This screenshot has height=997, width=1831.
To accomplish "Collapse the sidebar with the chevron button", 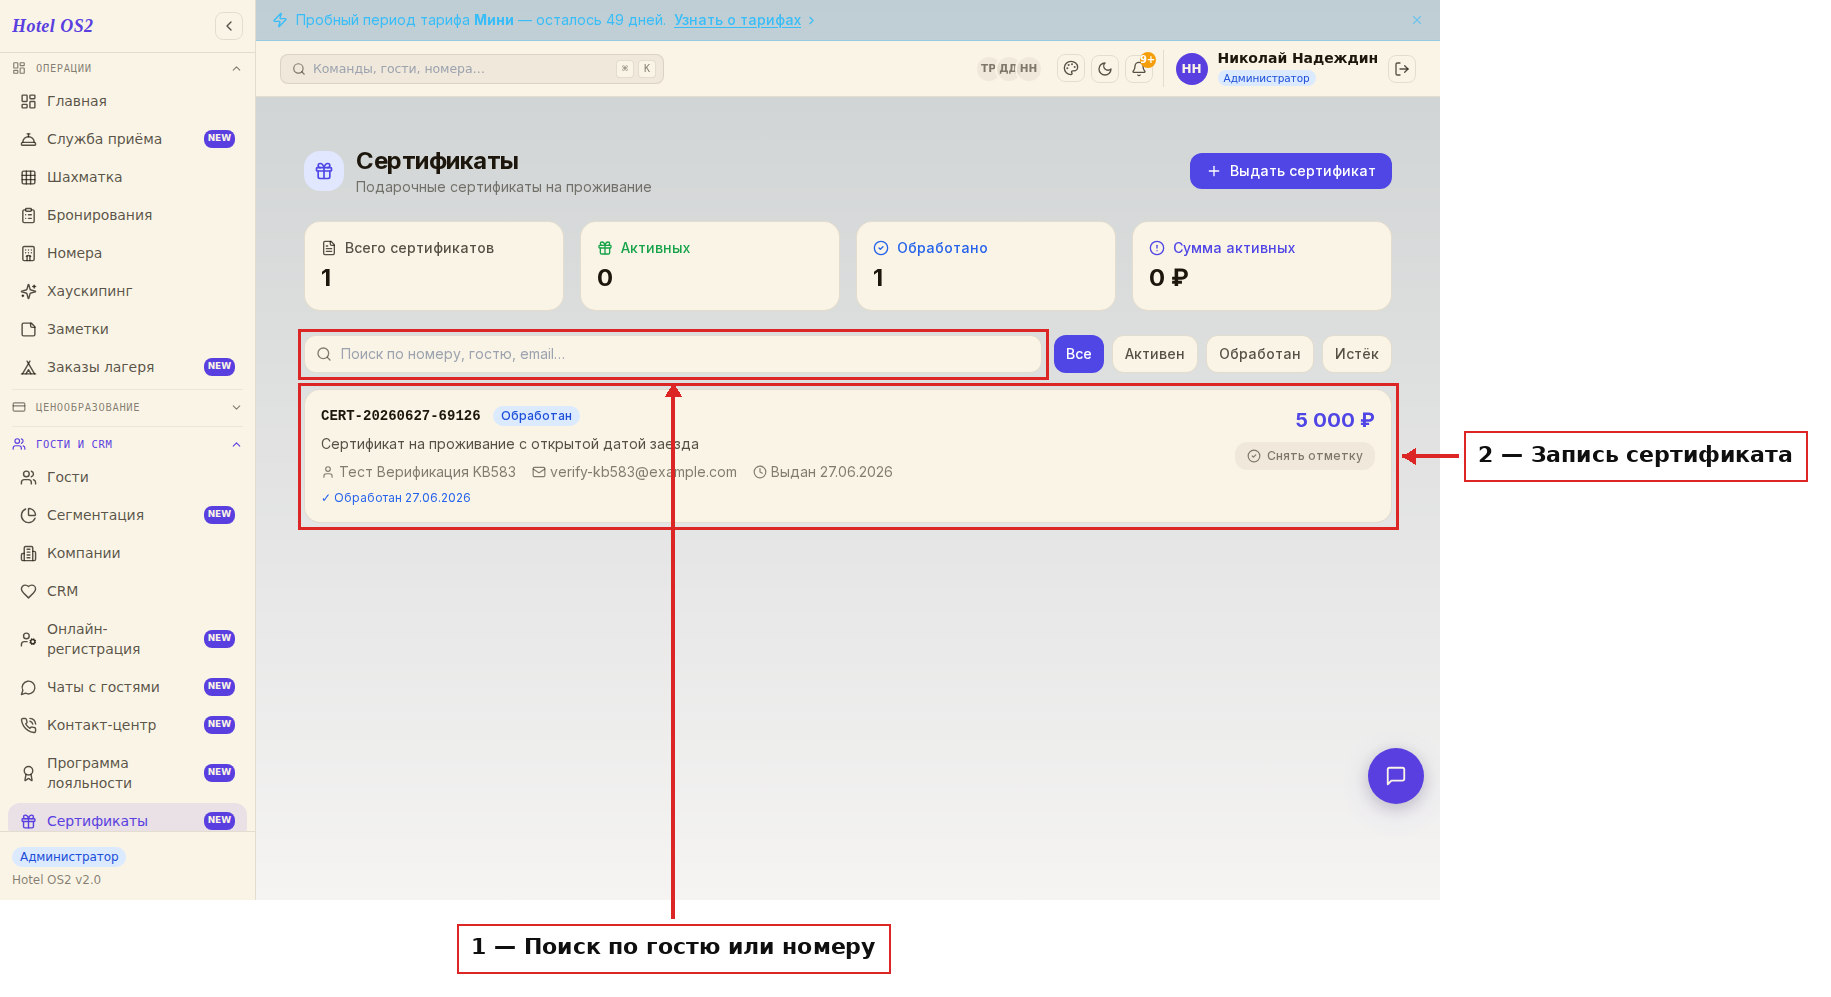I will click(x=229, y=26).
